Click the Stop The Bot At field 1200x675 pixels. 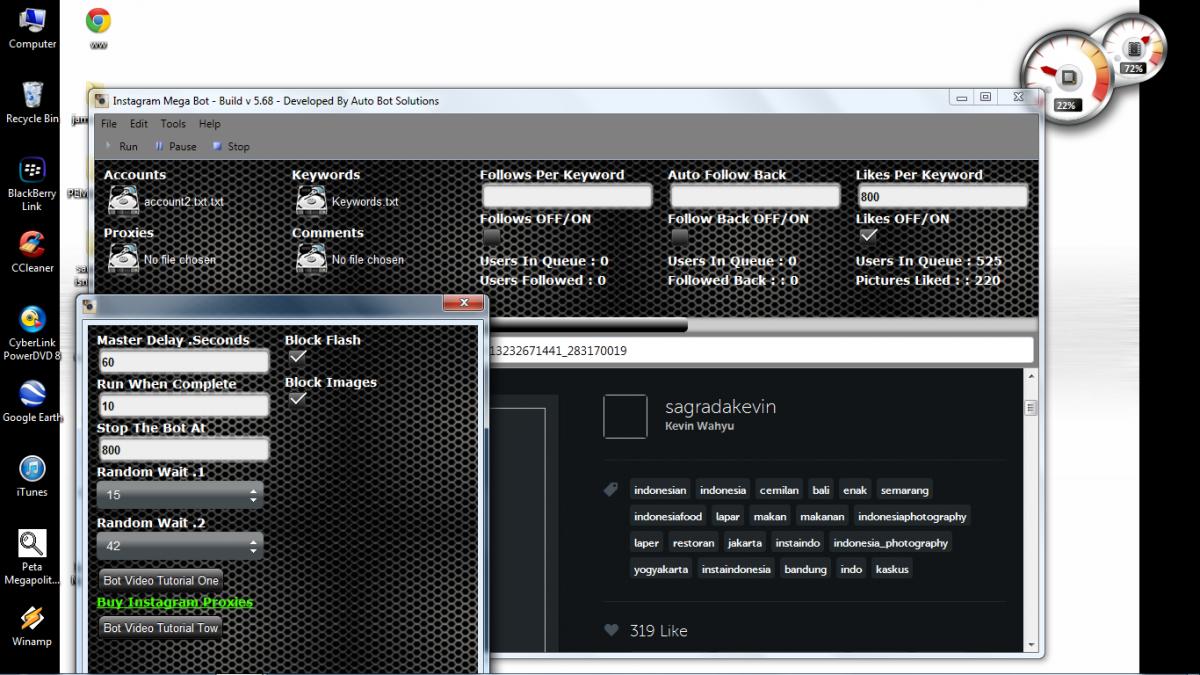[x=183, y=449]
